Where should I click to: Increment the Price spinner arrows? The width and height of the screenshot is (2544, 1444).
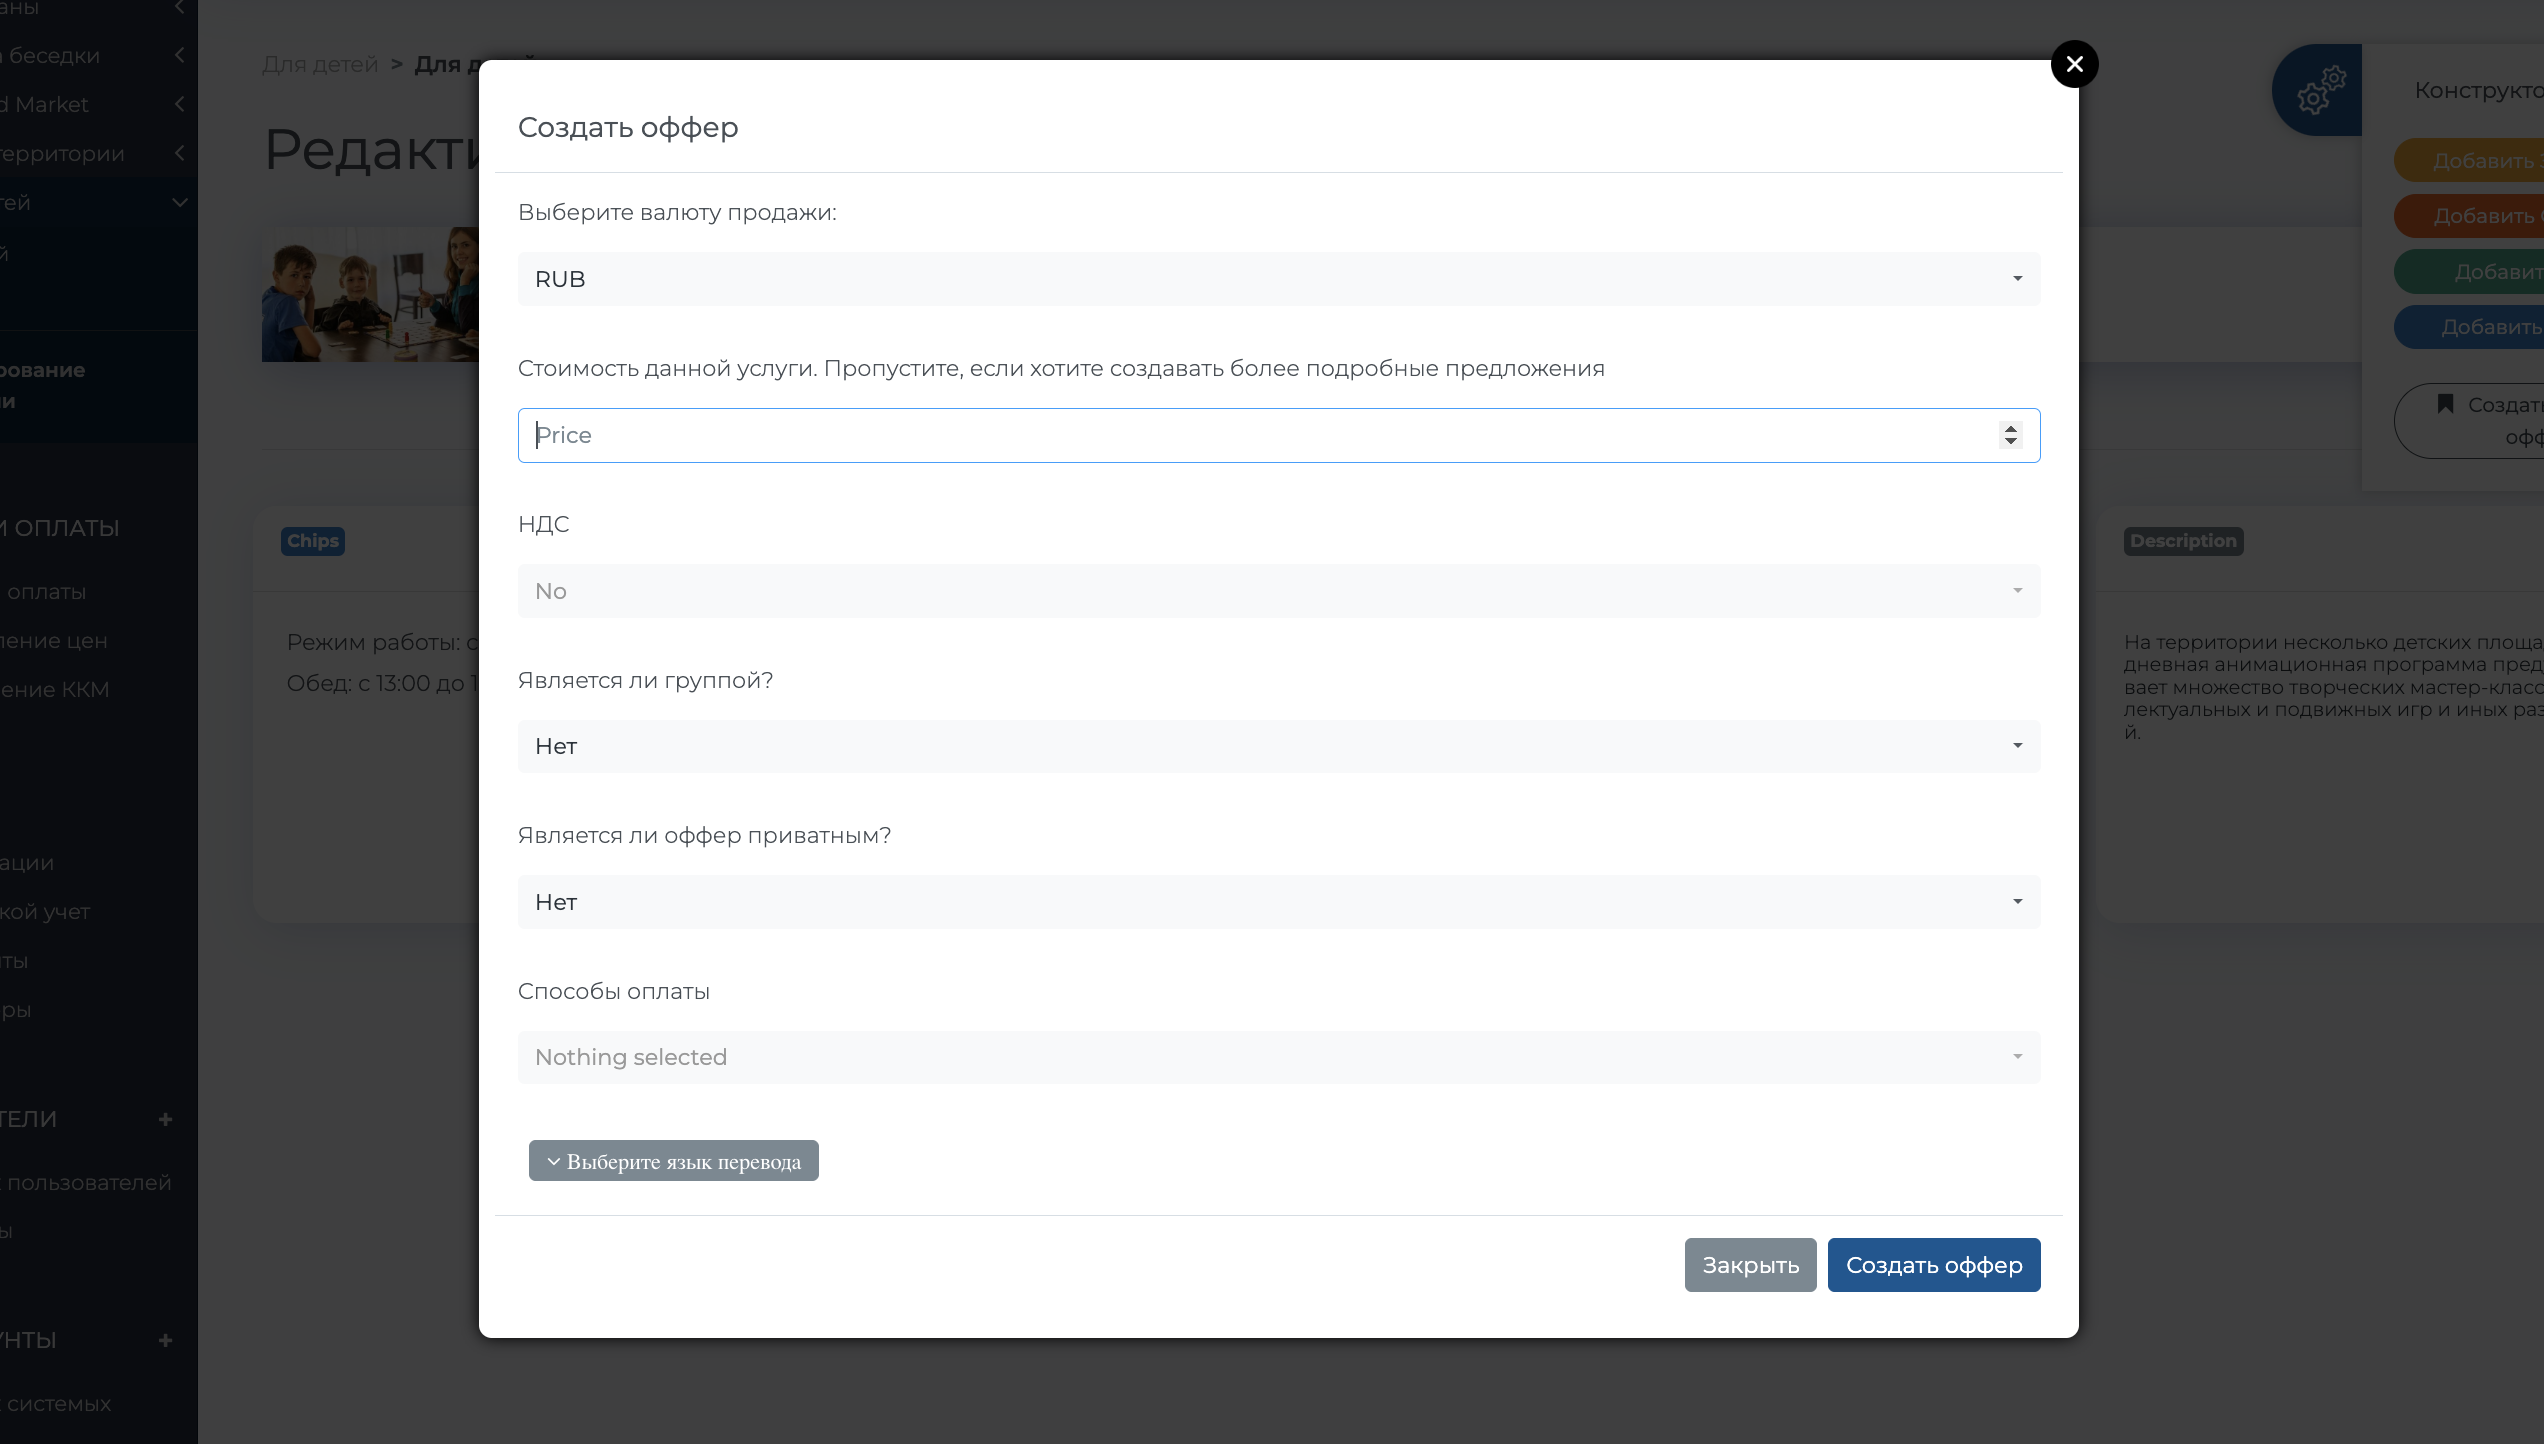pos(2010,428)
